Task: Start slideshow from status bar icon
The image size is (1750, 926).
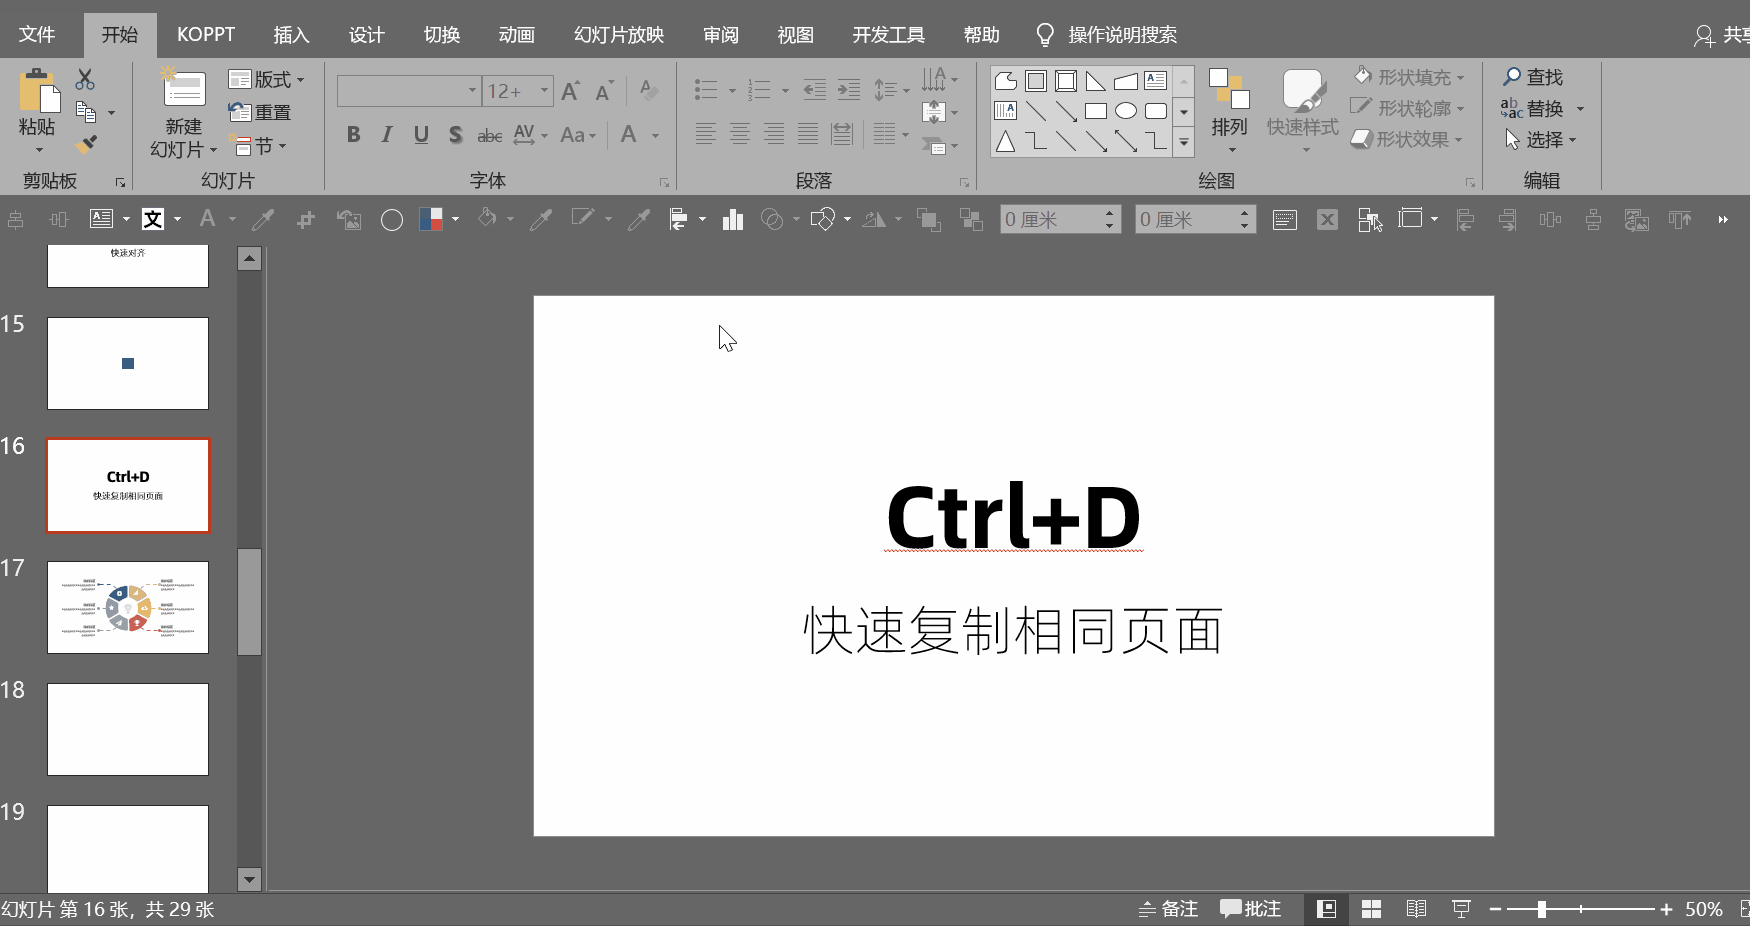Action: click(1461, 909)
